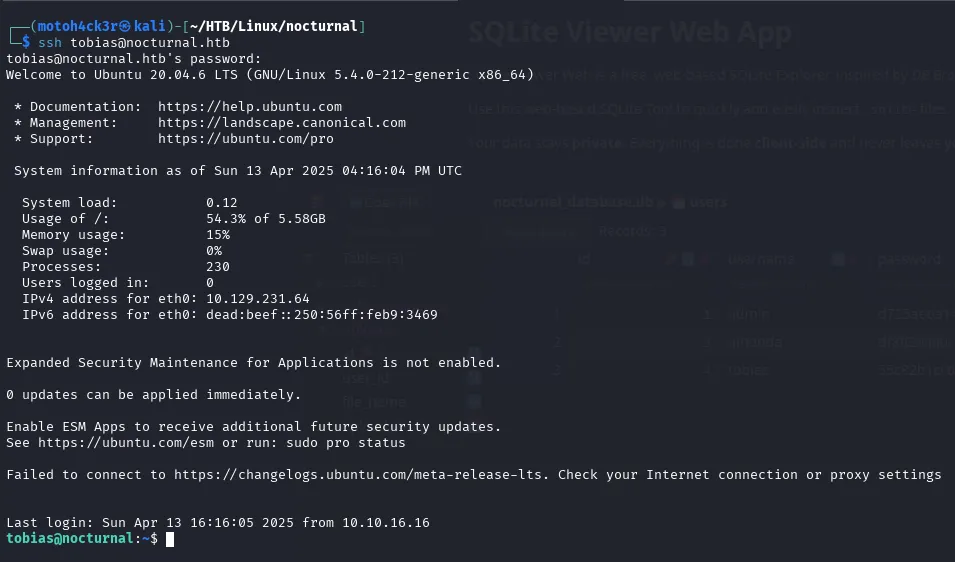Click the terminal block cursor
The image size is (955, 562).
tap(170, 539)
